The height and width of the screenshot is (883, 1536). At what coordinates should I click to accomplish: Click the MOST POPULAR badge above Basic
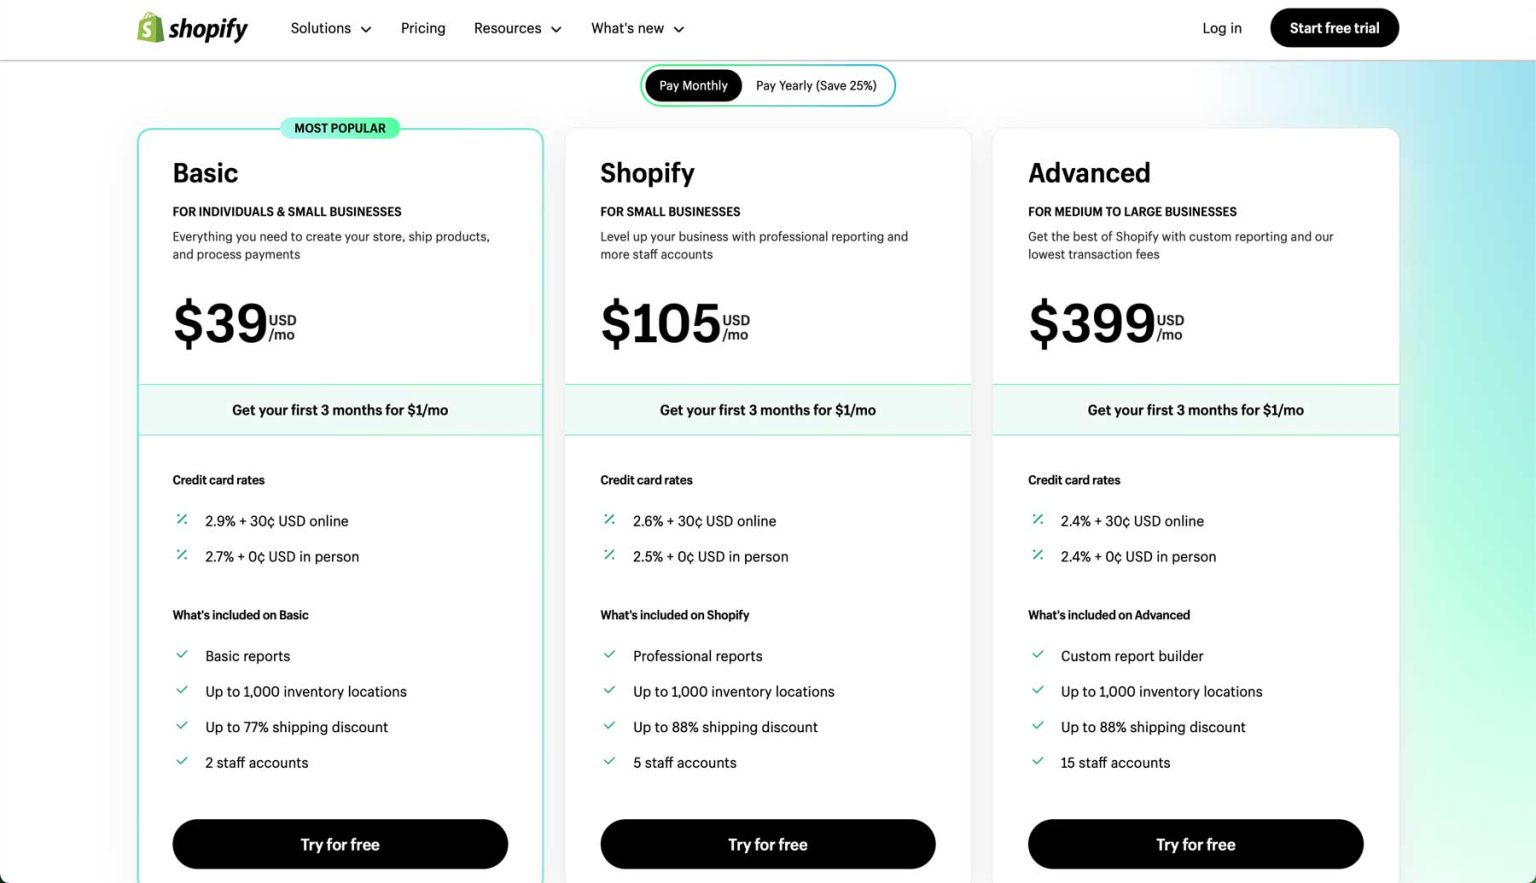[x=340, y=128]
